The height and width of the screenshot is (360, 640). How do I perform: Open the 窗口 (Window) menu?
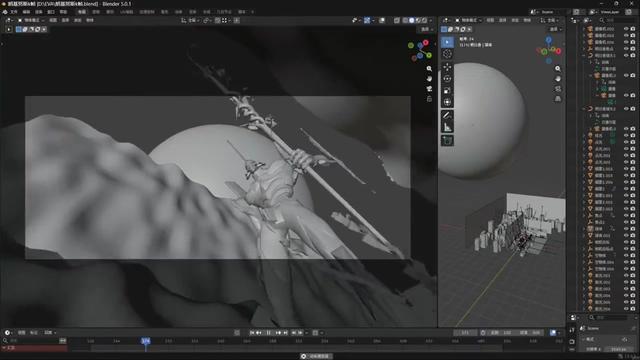[x=51, y=12]
